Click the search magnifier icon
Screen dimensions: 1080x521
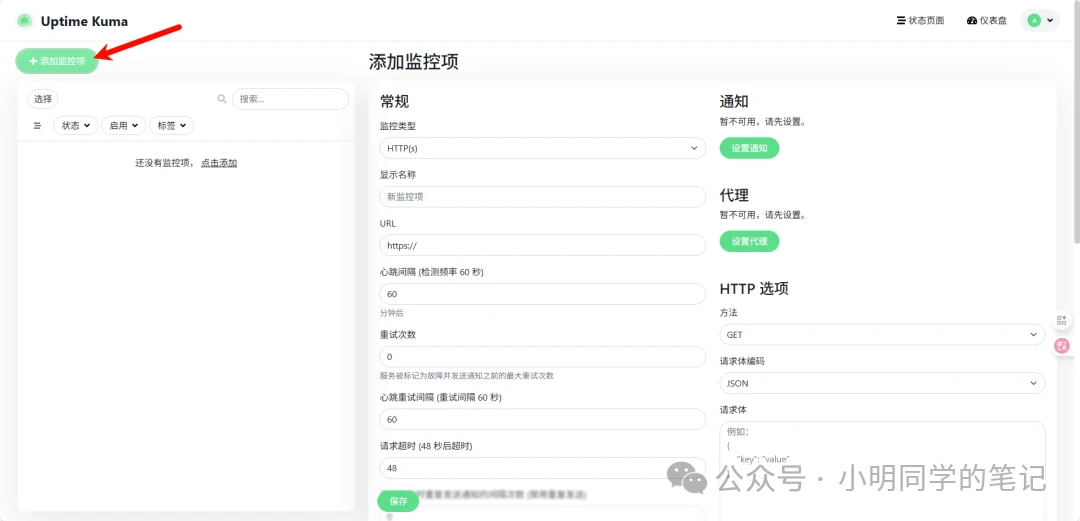[222, 99]
